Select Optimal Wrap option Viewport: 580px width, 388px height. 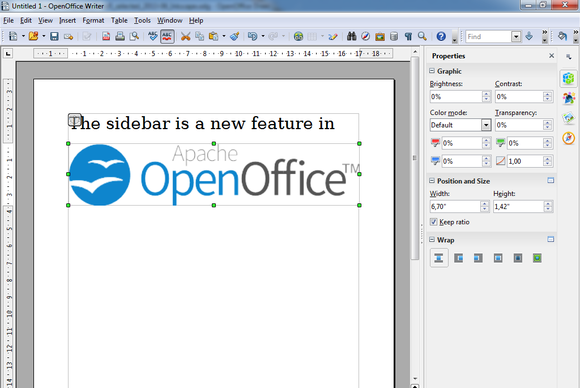click(498, 258)
